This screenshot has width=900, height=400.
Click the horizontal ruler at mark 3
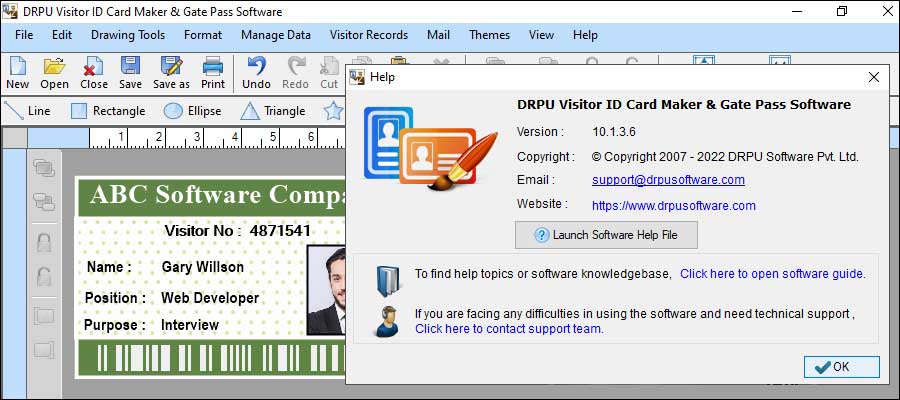(x=197, y=138)
